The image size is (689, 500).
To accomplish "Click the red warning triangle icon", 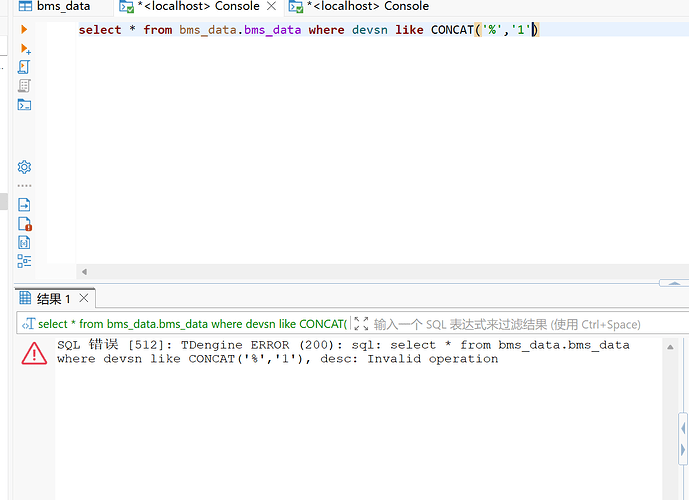I will [x=34, y=353].
